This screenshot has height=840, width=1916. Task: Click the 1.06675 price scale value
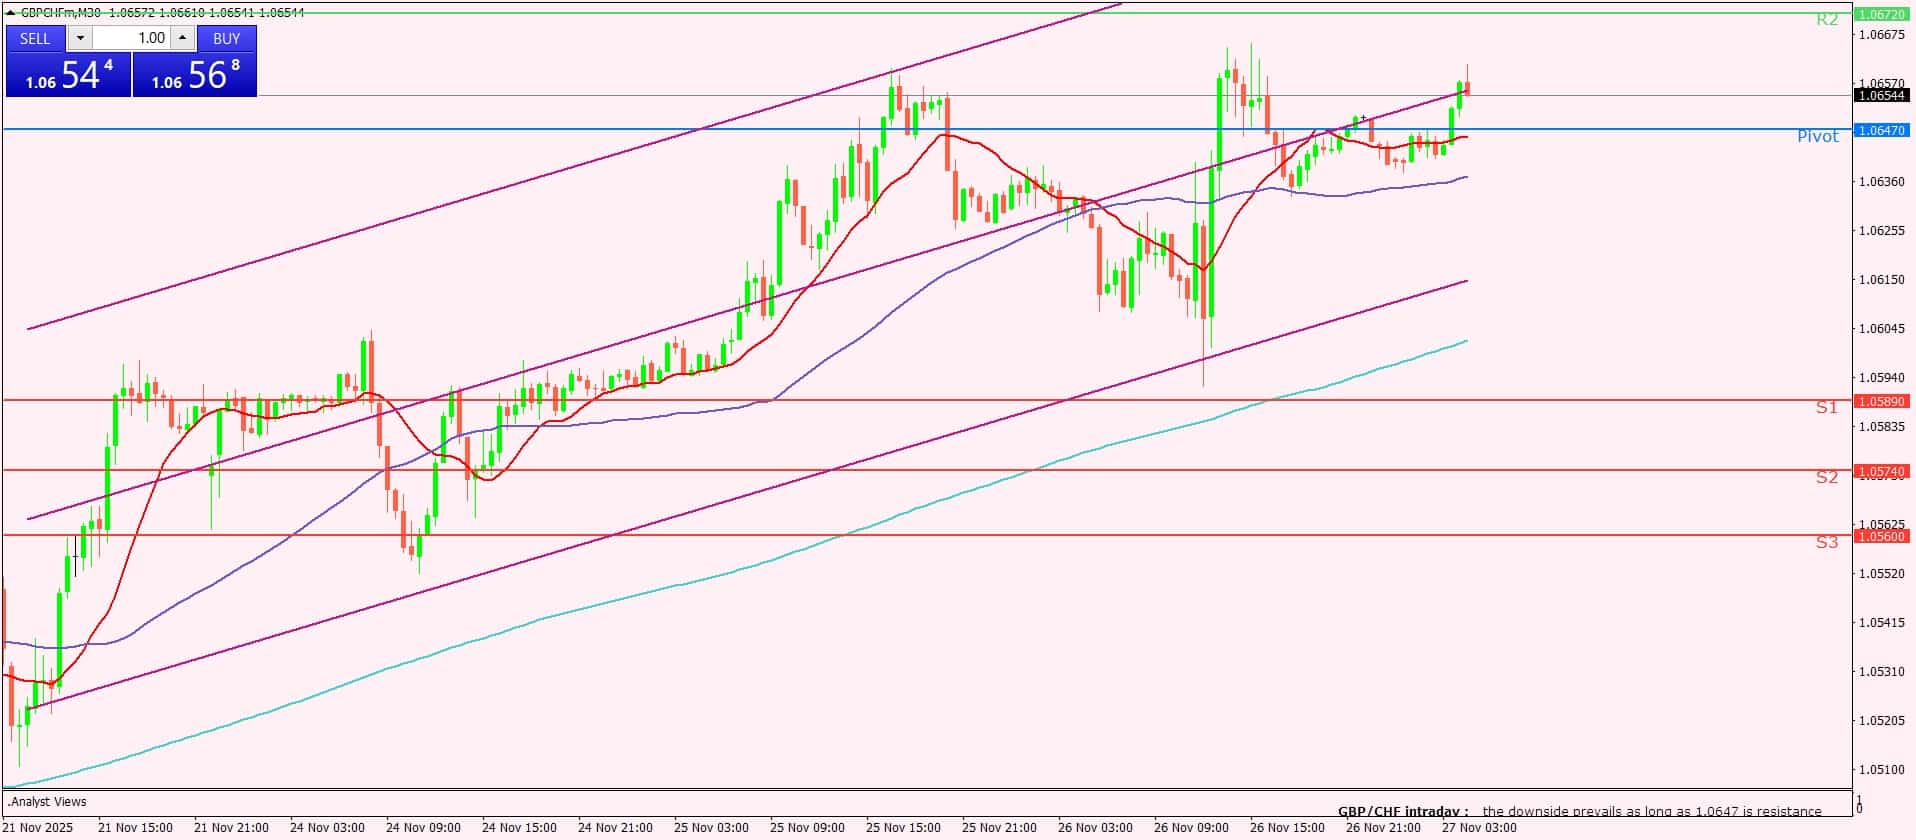click(1880, 35)
